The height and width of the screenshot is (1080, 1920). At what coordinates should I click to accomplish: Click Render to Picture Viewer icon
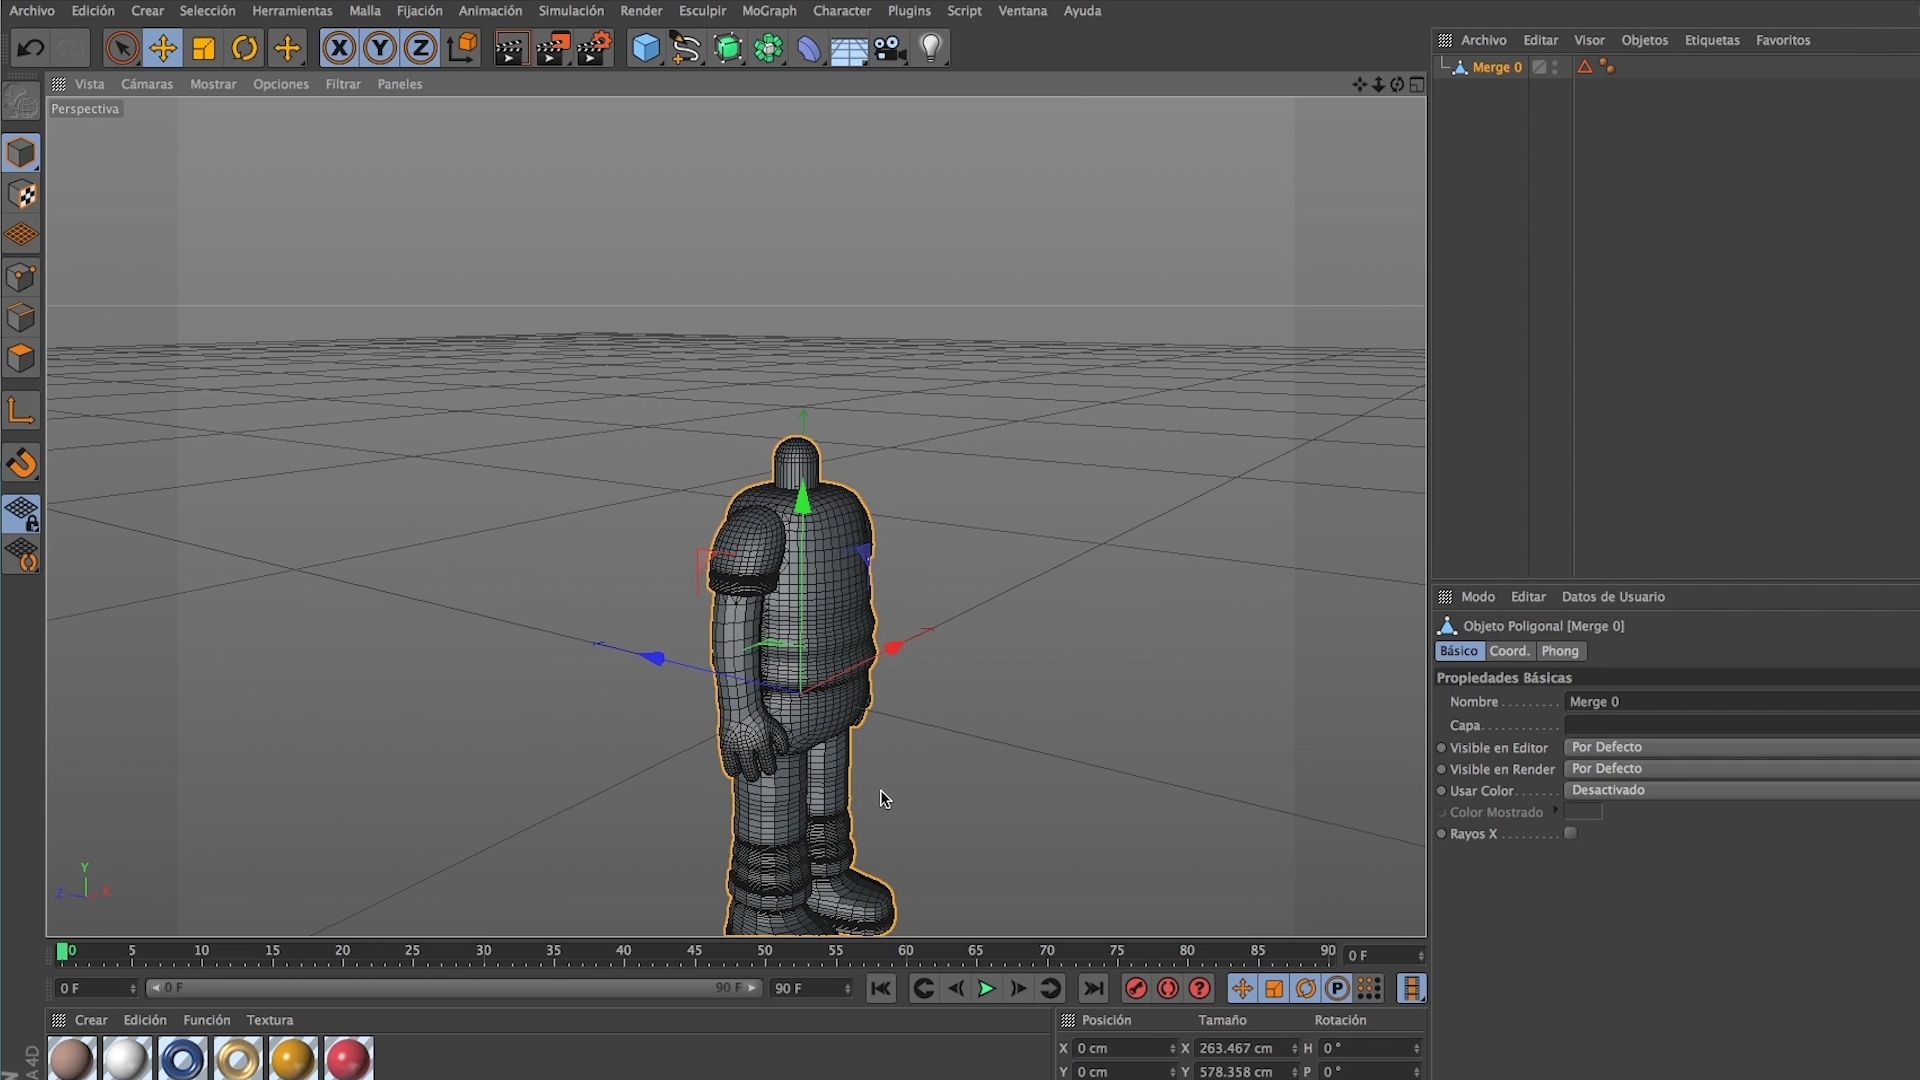coord(552,48)
